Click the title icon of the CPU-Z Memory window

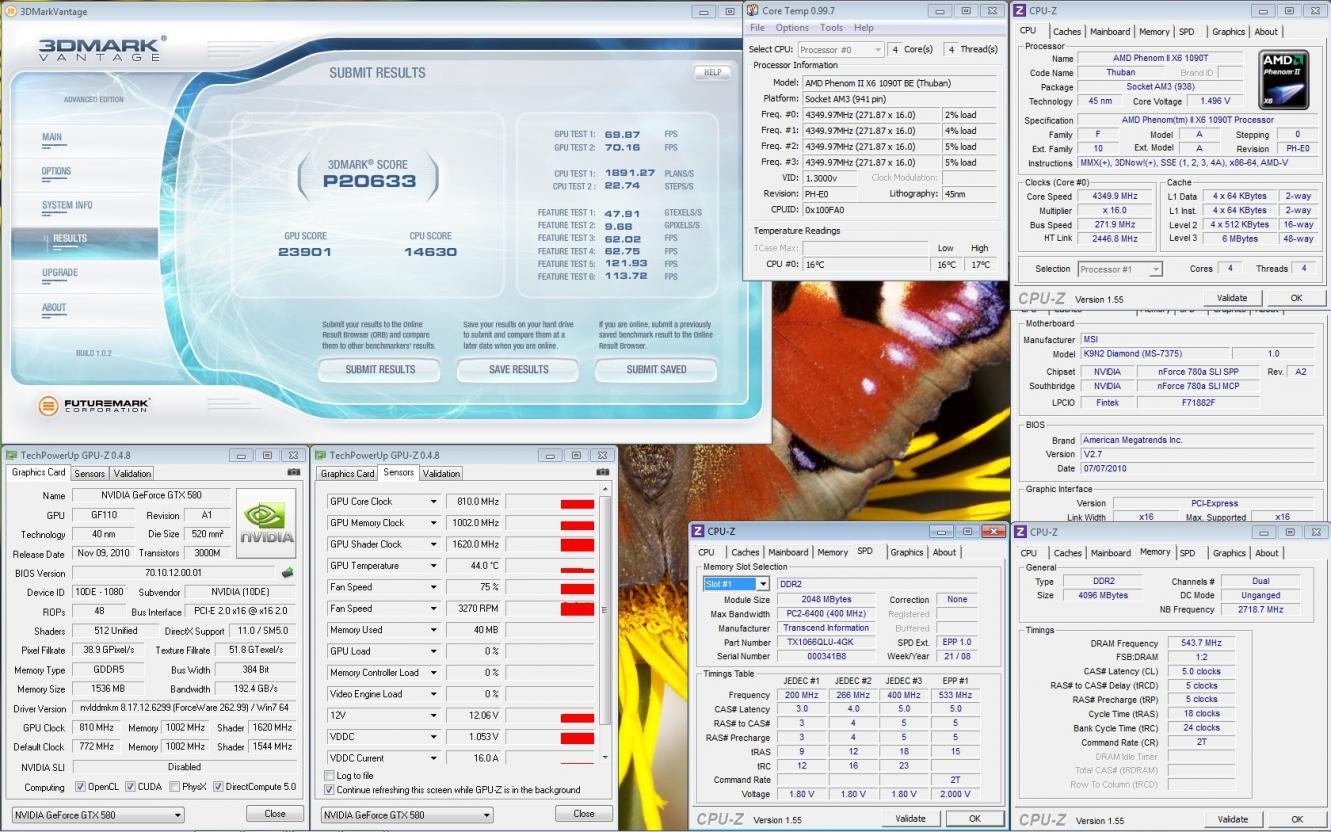click(x=1020, y=531)
